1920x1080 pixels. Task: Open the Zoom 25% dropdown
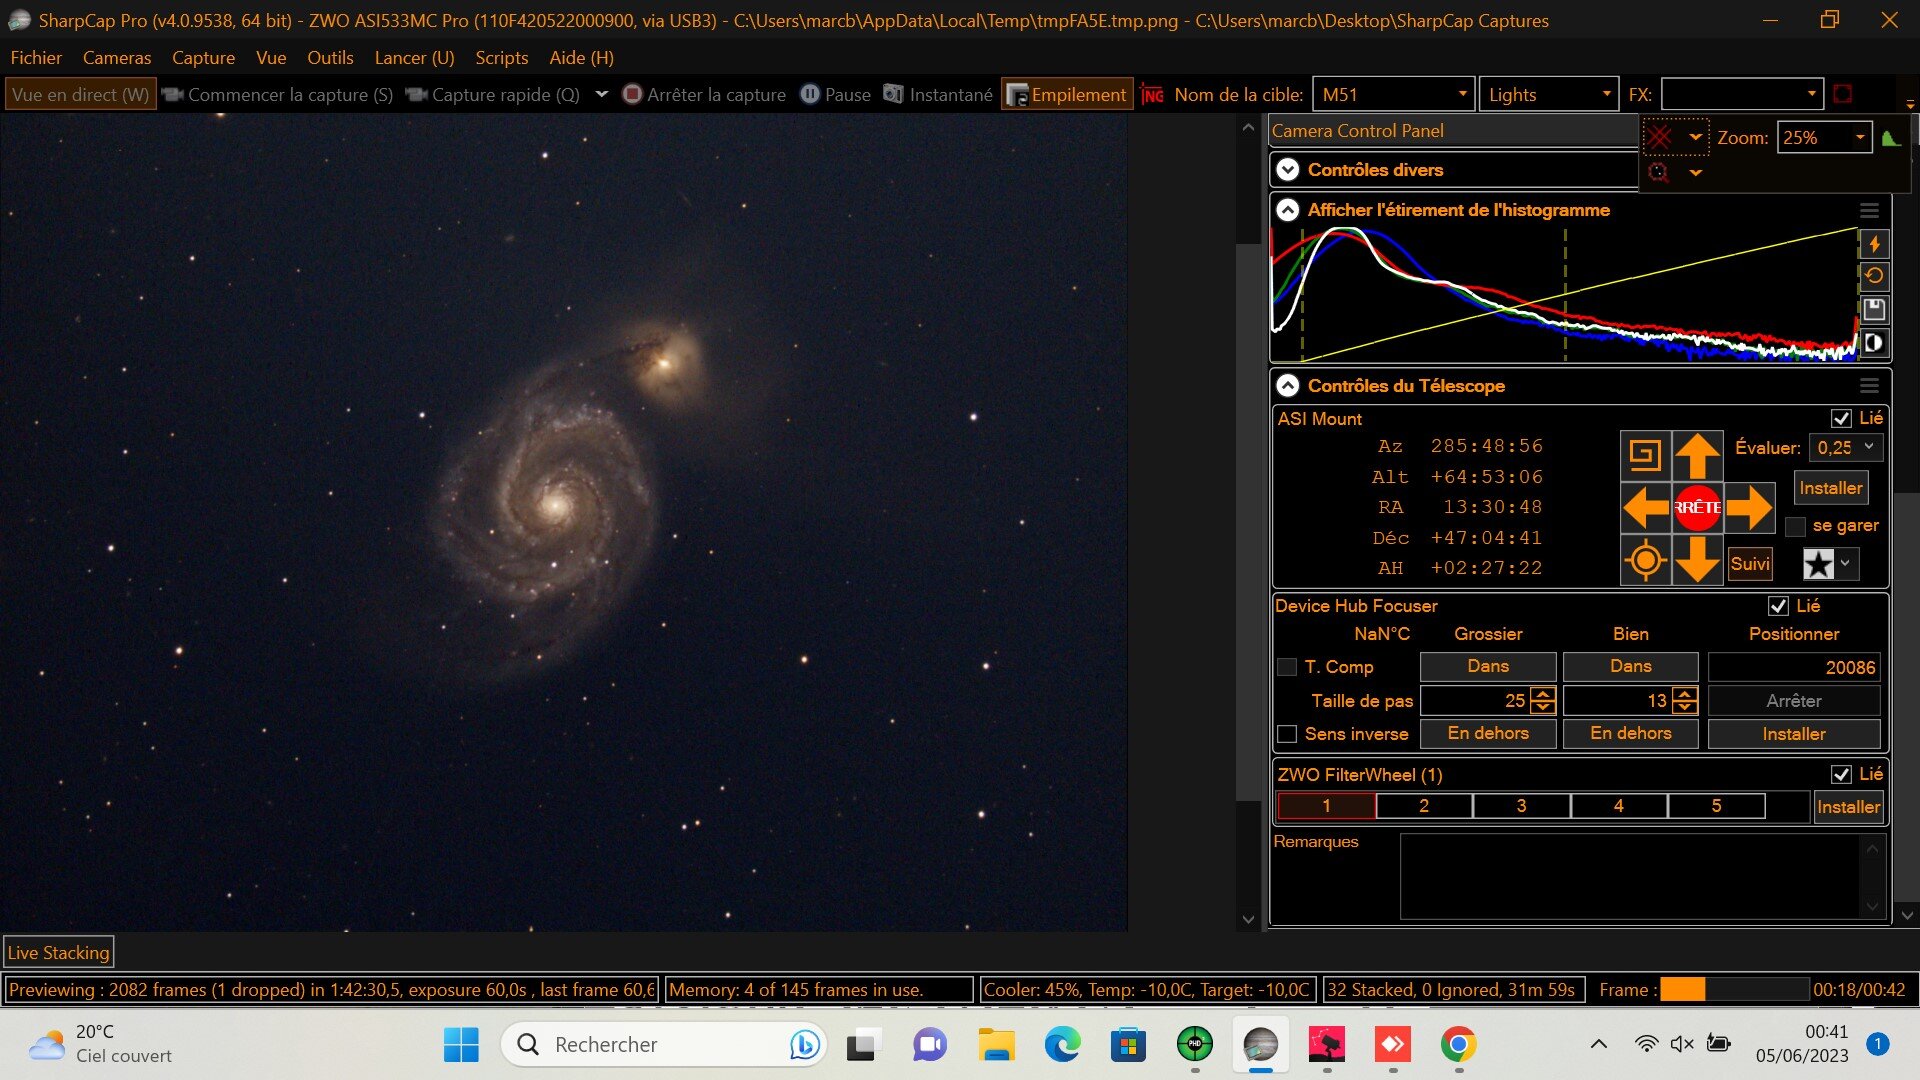click(x=1859, y=138)
